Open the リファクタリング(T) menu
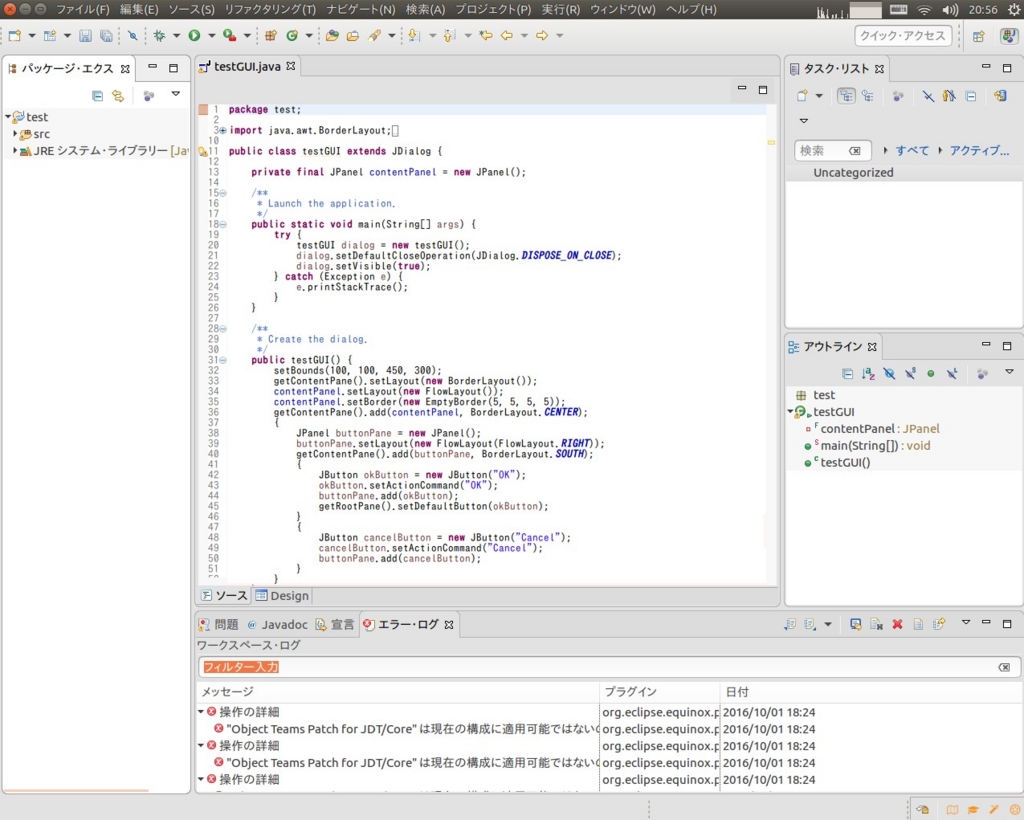1024x820 pixels. coord(270,9)
